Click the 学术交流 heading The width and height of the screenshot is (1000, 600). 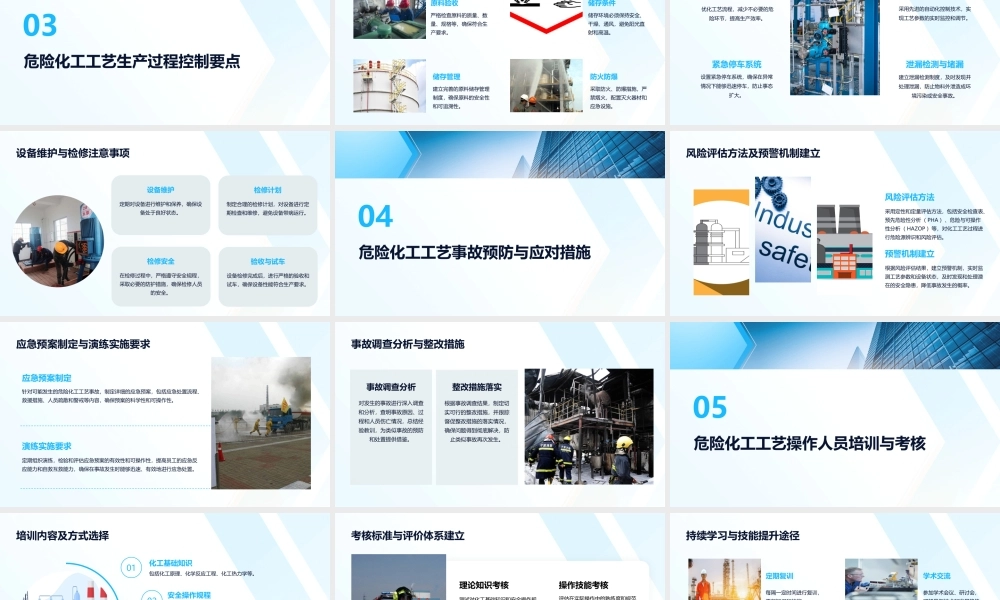pos(936,576)
